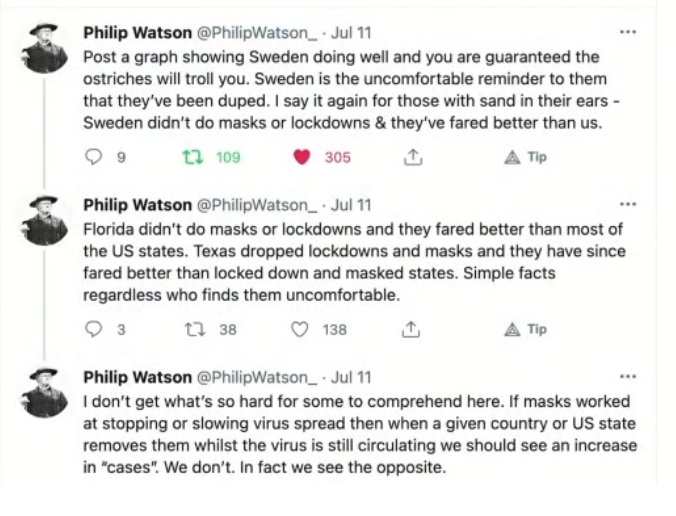
Task: Open Jul 11 timestamp on third tweet
Action: [x=350, y=377]
